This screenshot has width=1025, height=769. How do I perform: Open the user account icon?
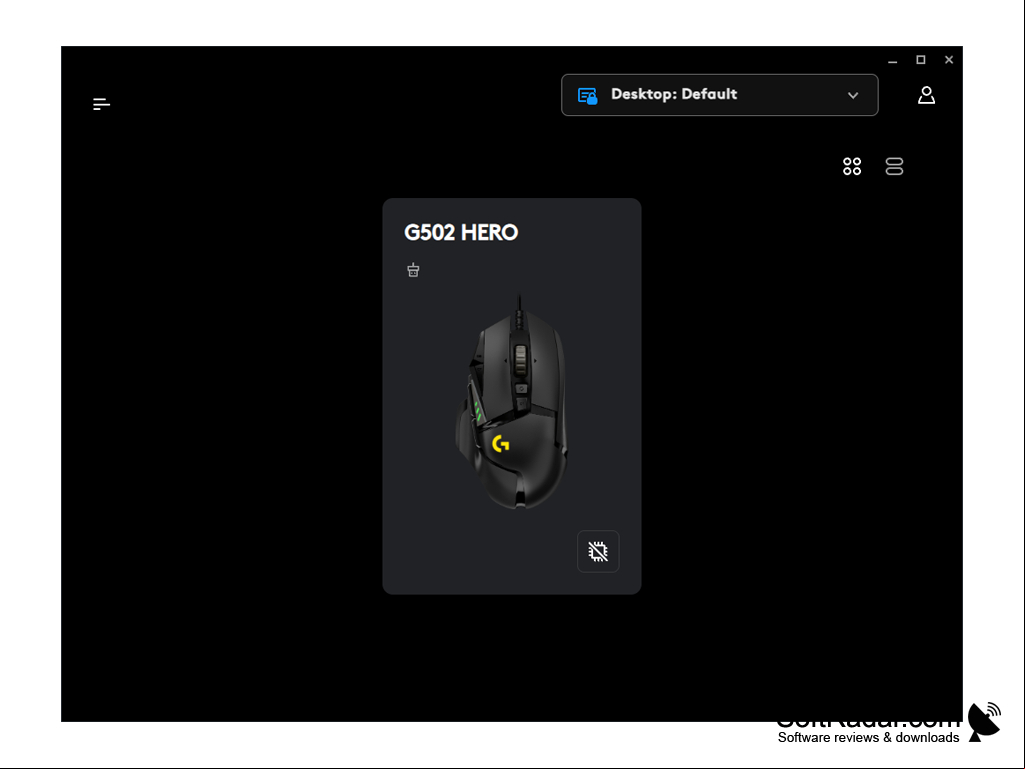coord(926,95)
